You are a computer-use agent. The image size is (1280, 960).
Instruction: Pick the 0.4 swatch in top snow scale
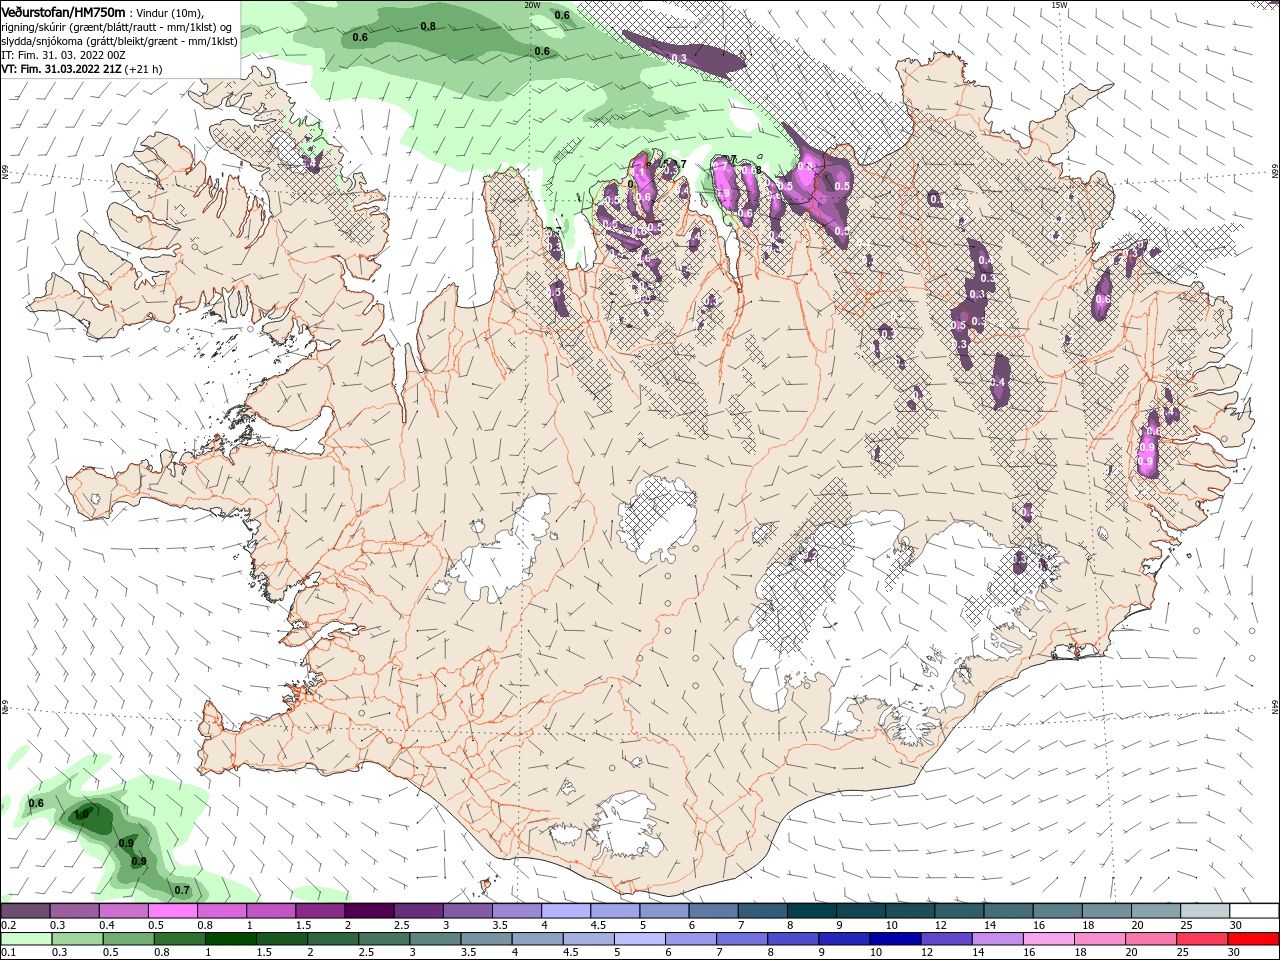(123, 911)
